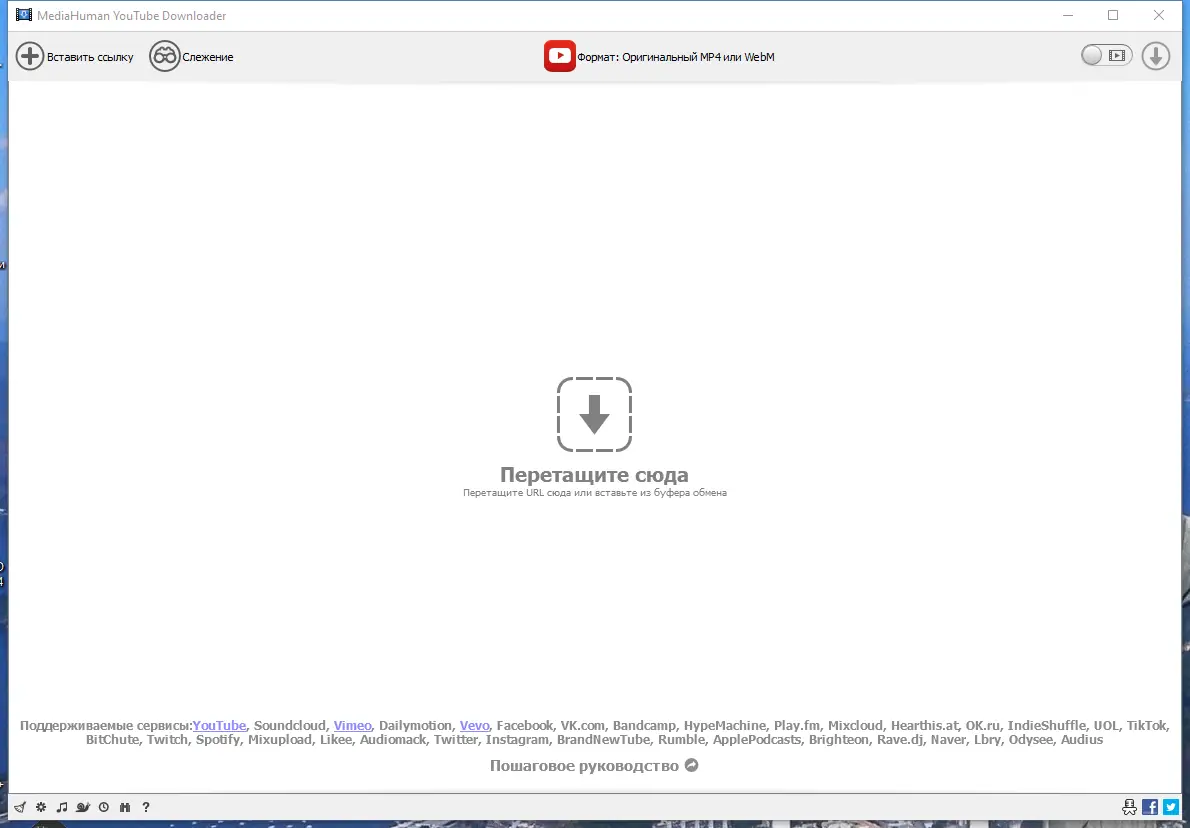Screen dimensions: 1190x828
Task: Click the Twitter service name in the list
Action: coord(455,739)
